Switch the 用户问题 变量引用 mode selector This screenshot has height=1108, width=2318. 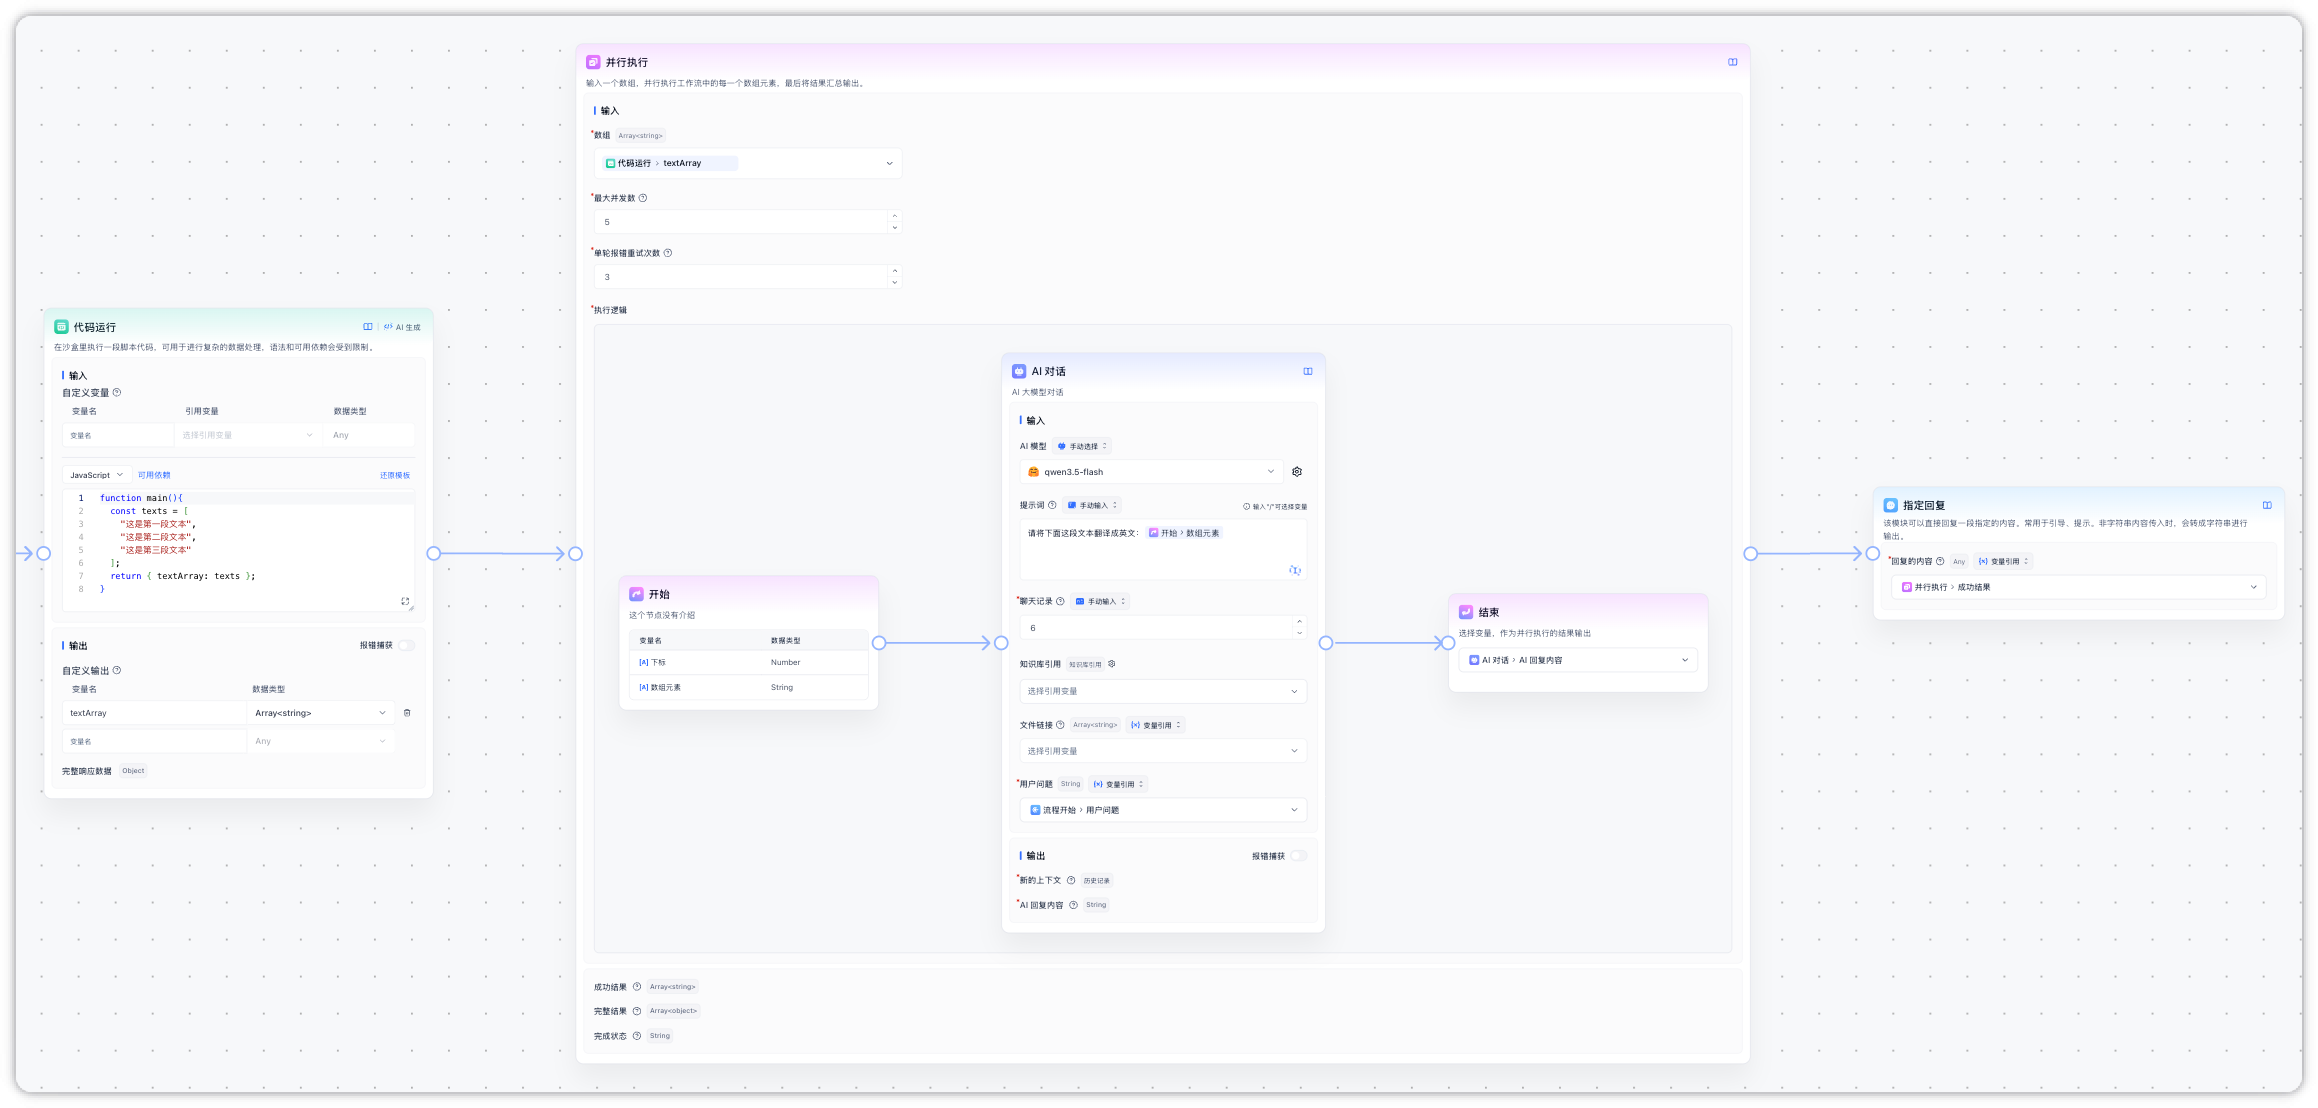pyautogui.click(x=1118, y=784)
